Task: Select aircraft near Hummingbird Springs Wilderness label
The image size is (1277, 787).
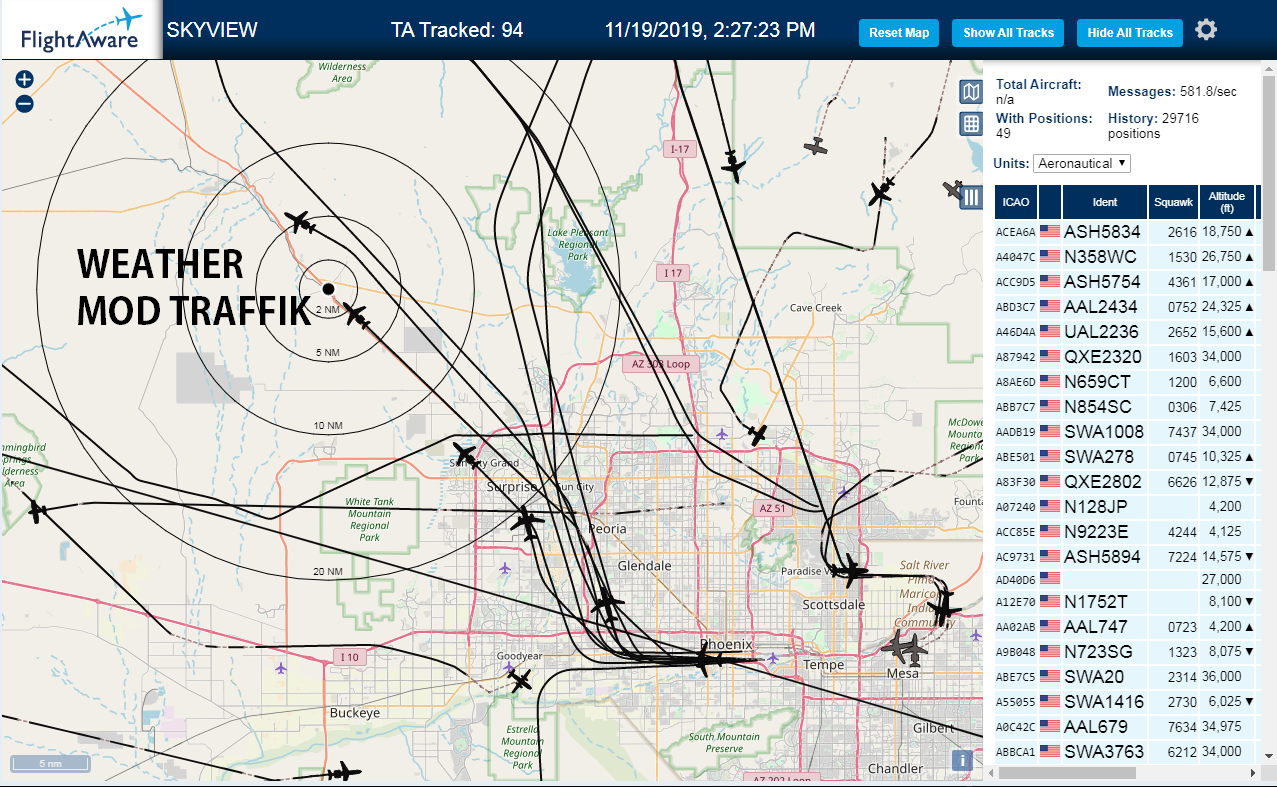Action: click(37, 511)
